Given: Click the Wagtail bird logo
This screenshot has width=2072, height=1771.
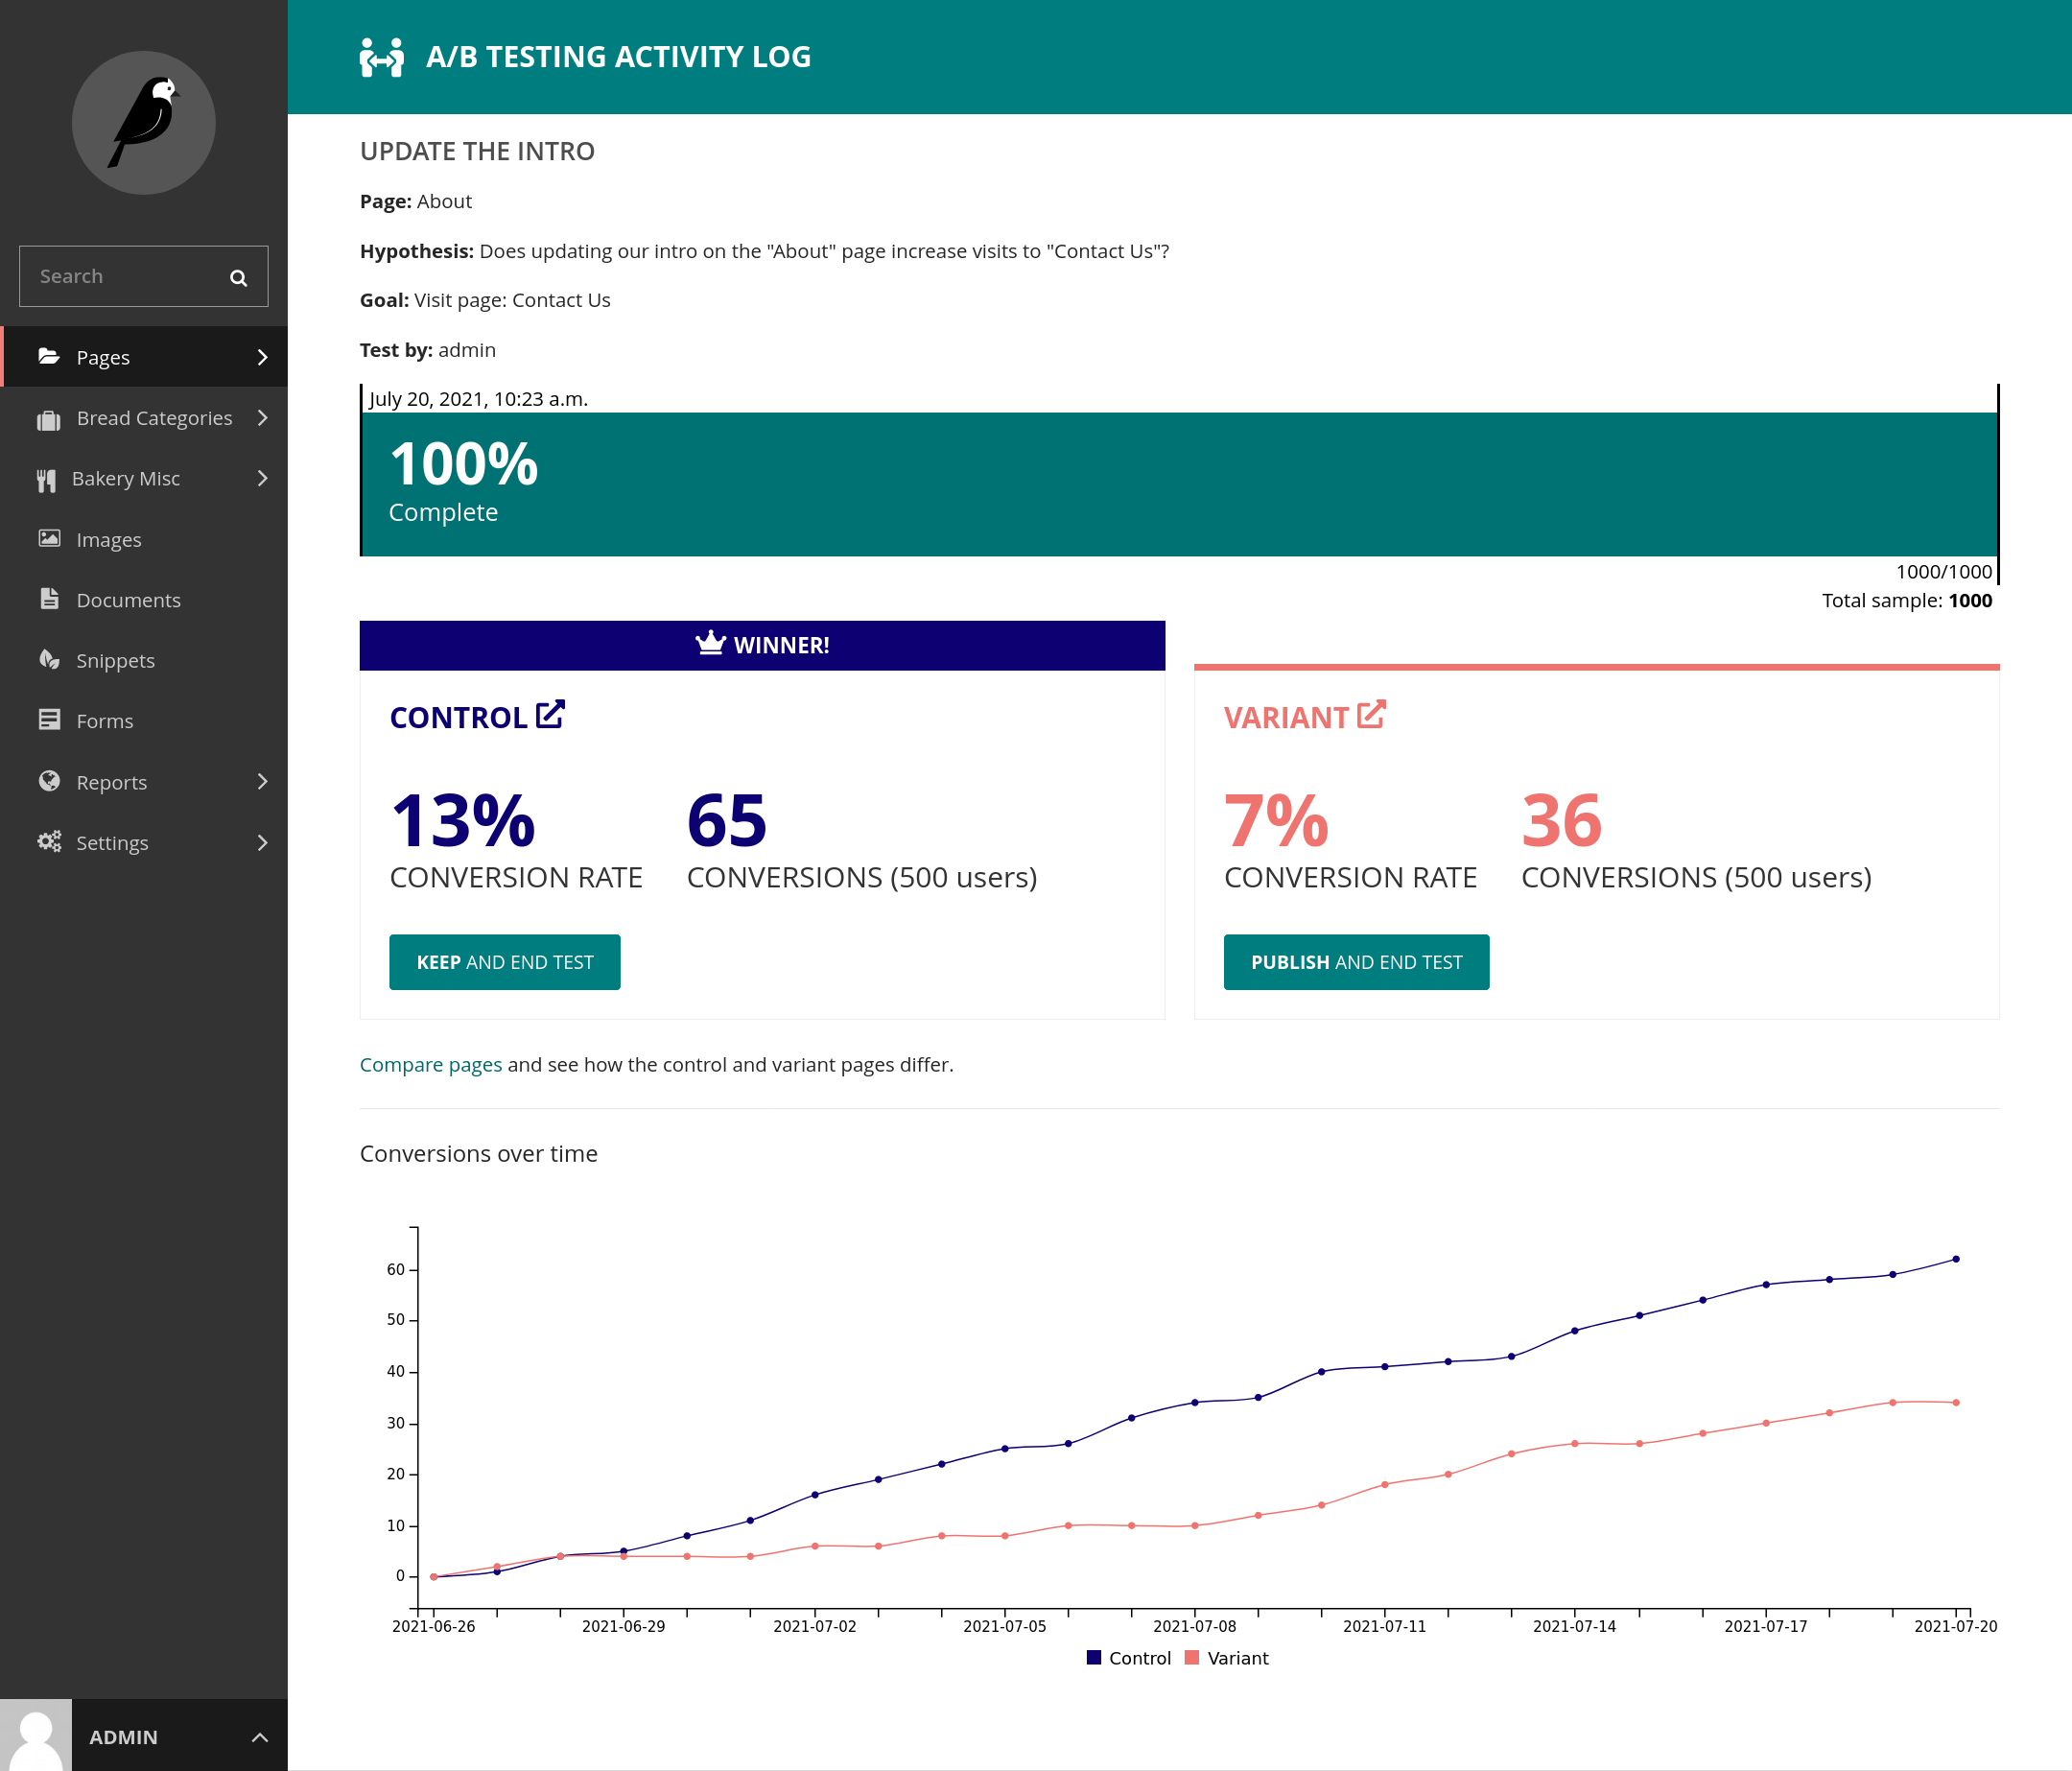Looking at the screenshot, I should tap(143, 123).
